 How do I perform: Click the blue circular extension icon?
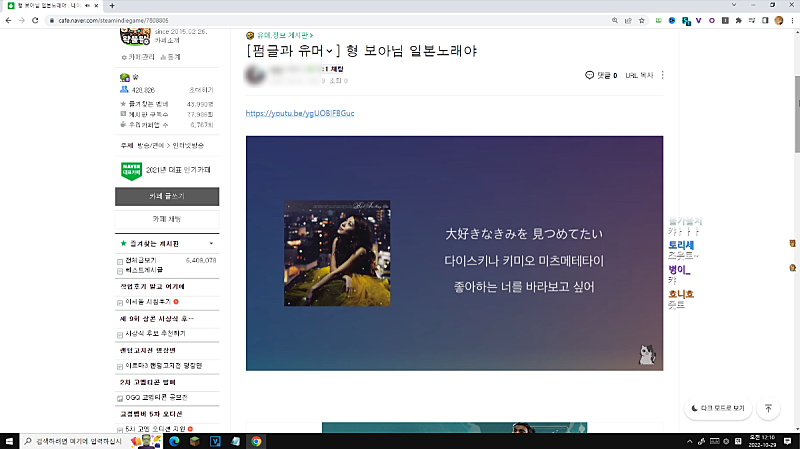pyautogui.click(x=672, y=20)
